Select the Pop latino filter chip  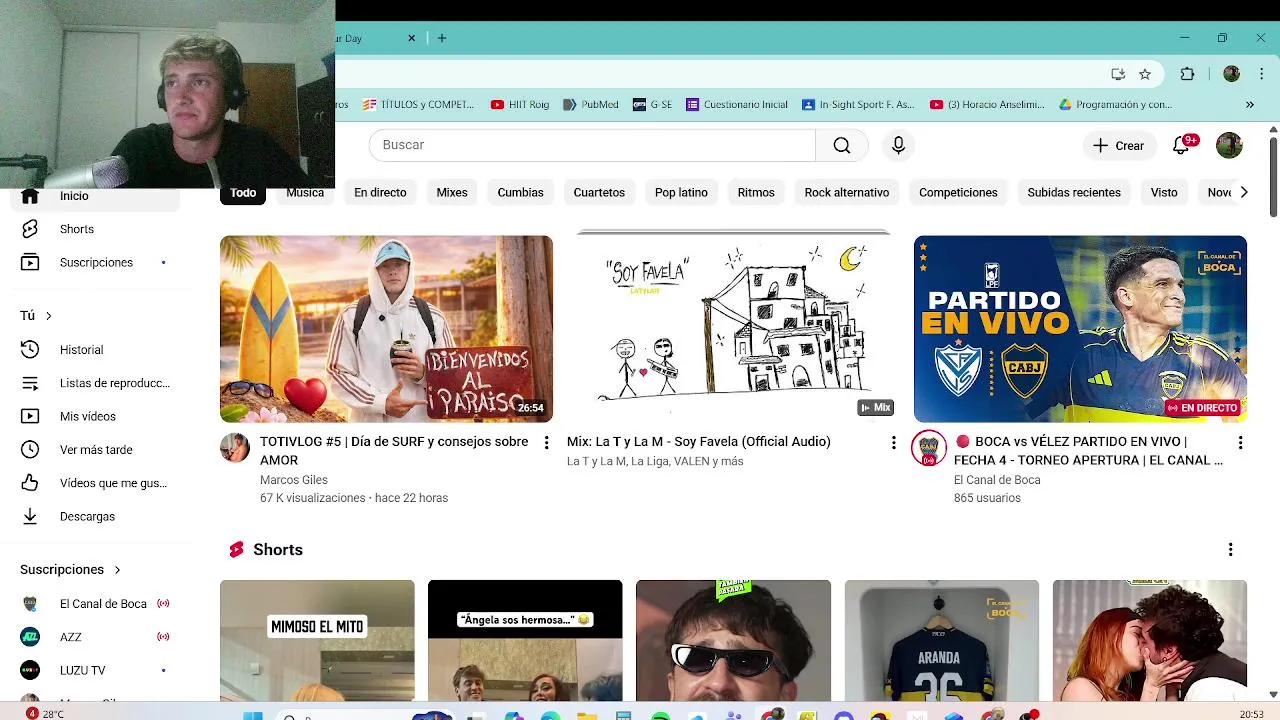click(681, 192)
